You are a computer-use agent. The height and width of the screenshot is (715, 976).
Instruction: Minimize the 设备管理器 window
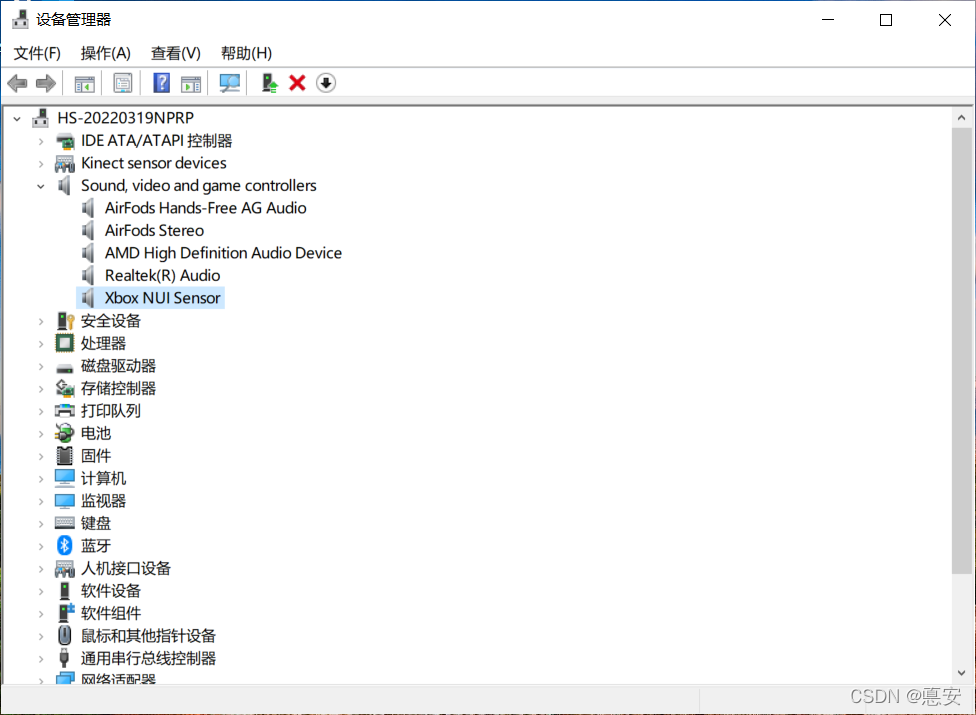click(828, 20)
